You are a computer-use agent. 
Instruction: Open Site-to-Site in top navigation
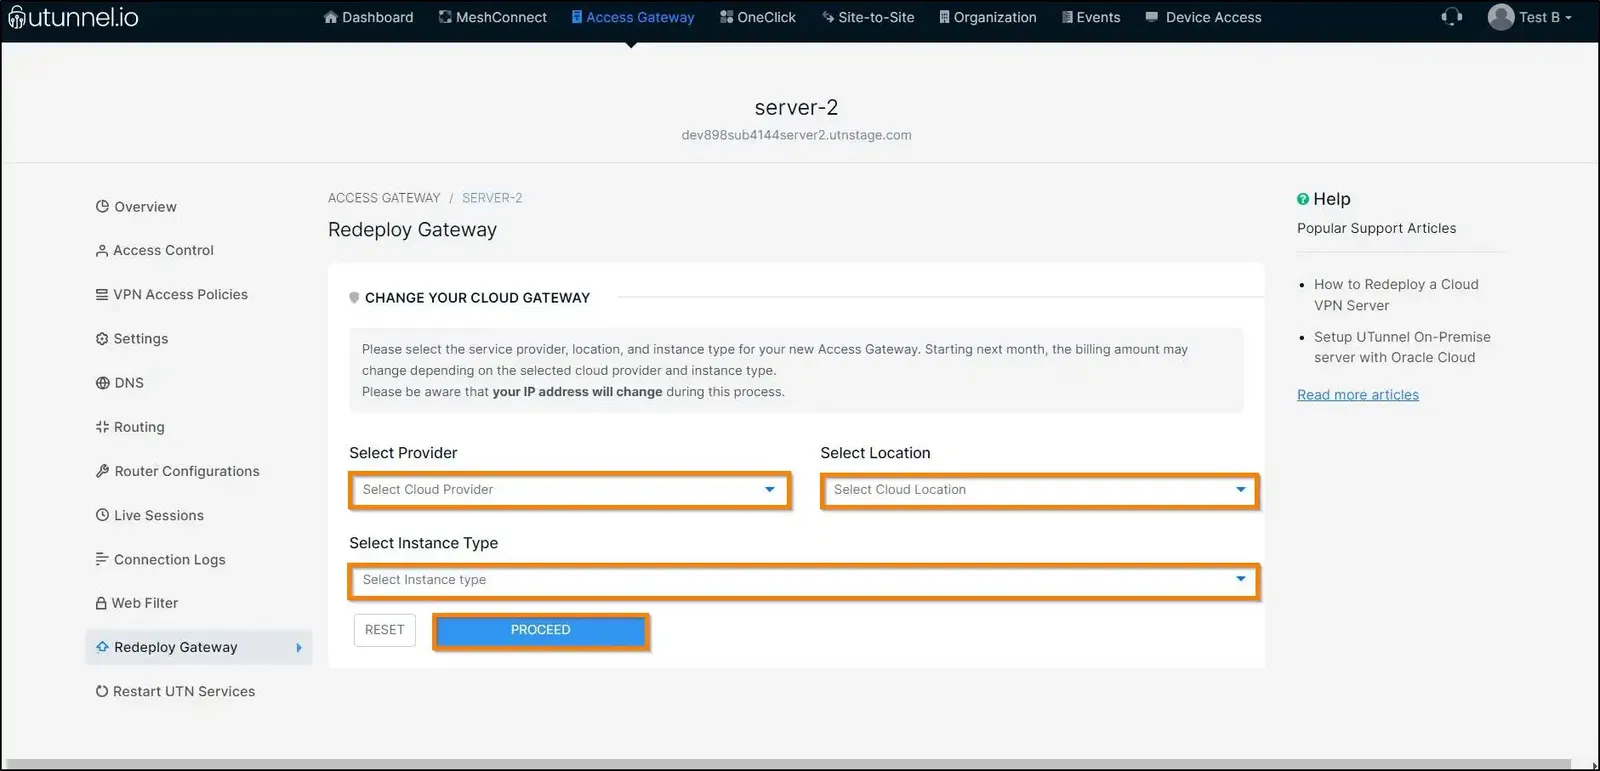click(868, 17)
